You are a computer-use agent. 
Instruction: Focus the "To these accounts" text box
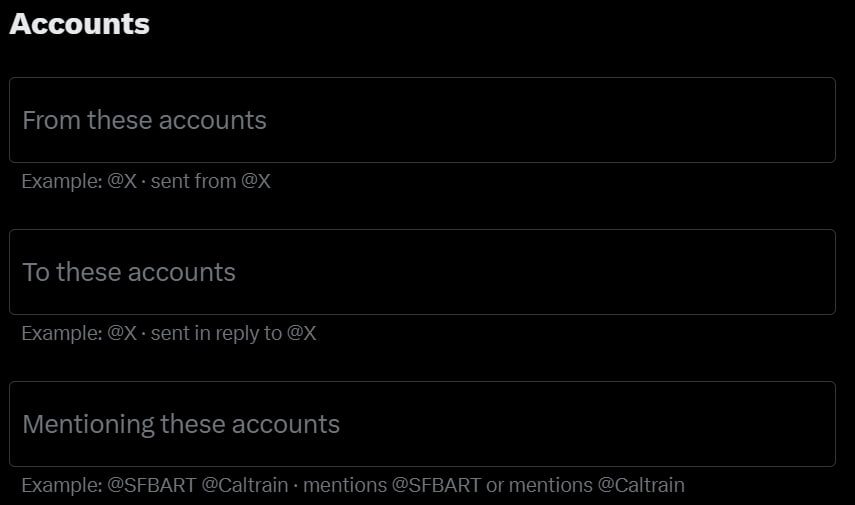coord(422,272)
